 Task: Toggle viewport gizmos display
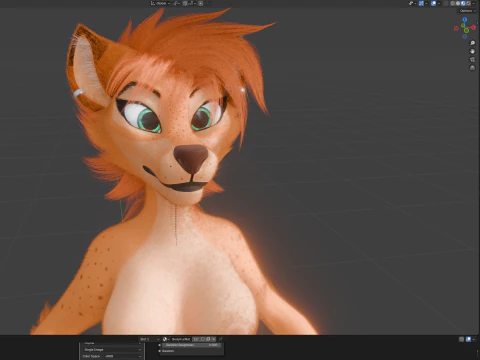point(421,3)
